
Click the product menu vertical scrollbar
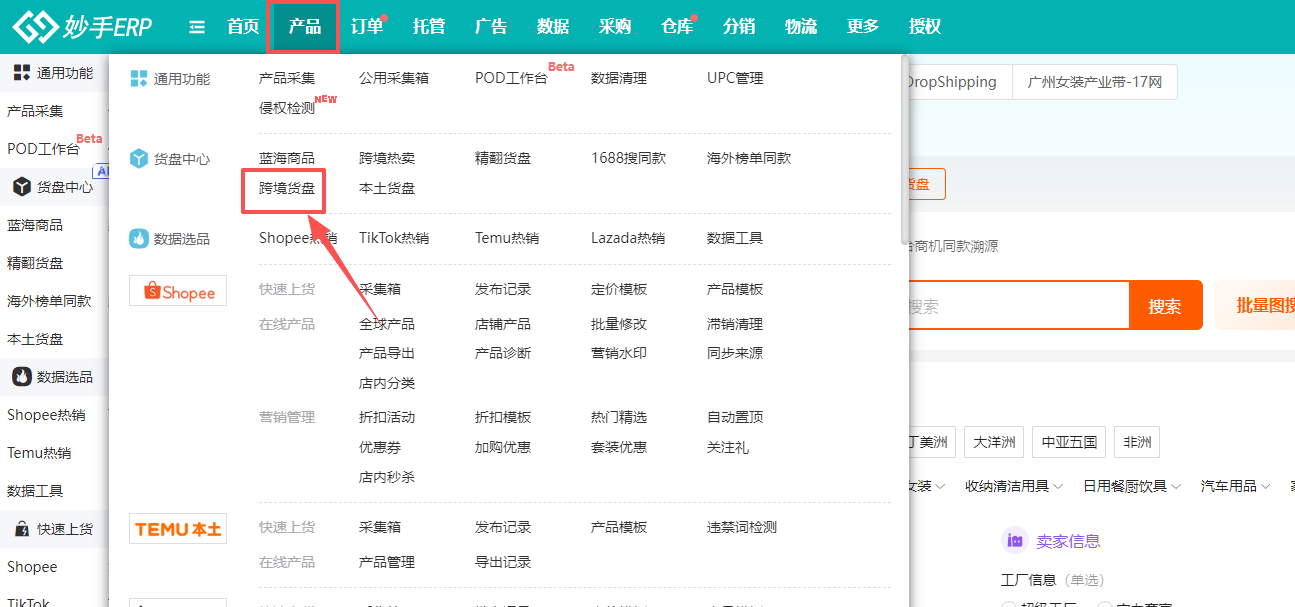[x=904, y=150]
